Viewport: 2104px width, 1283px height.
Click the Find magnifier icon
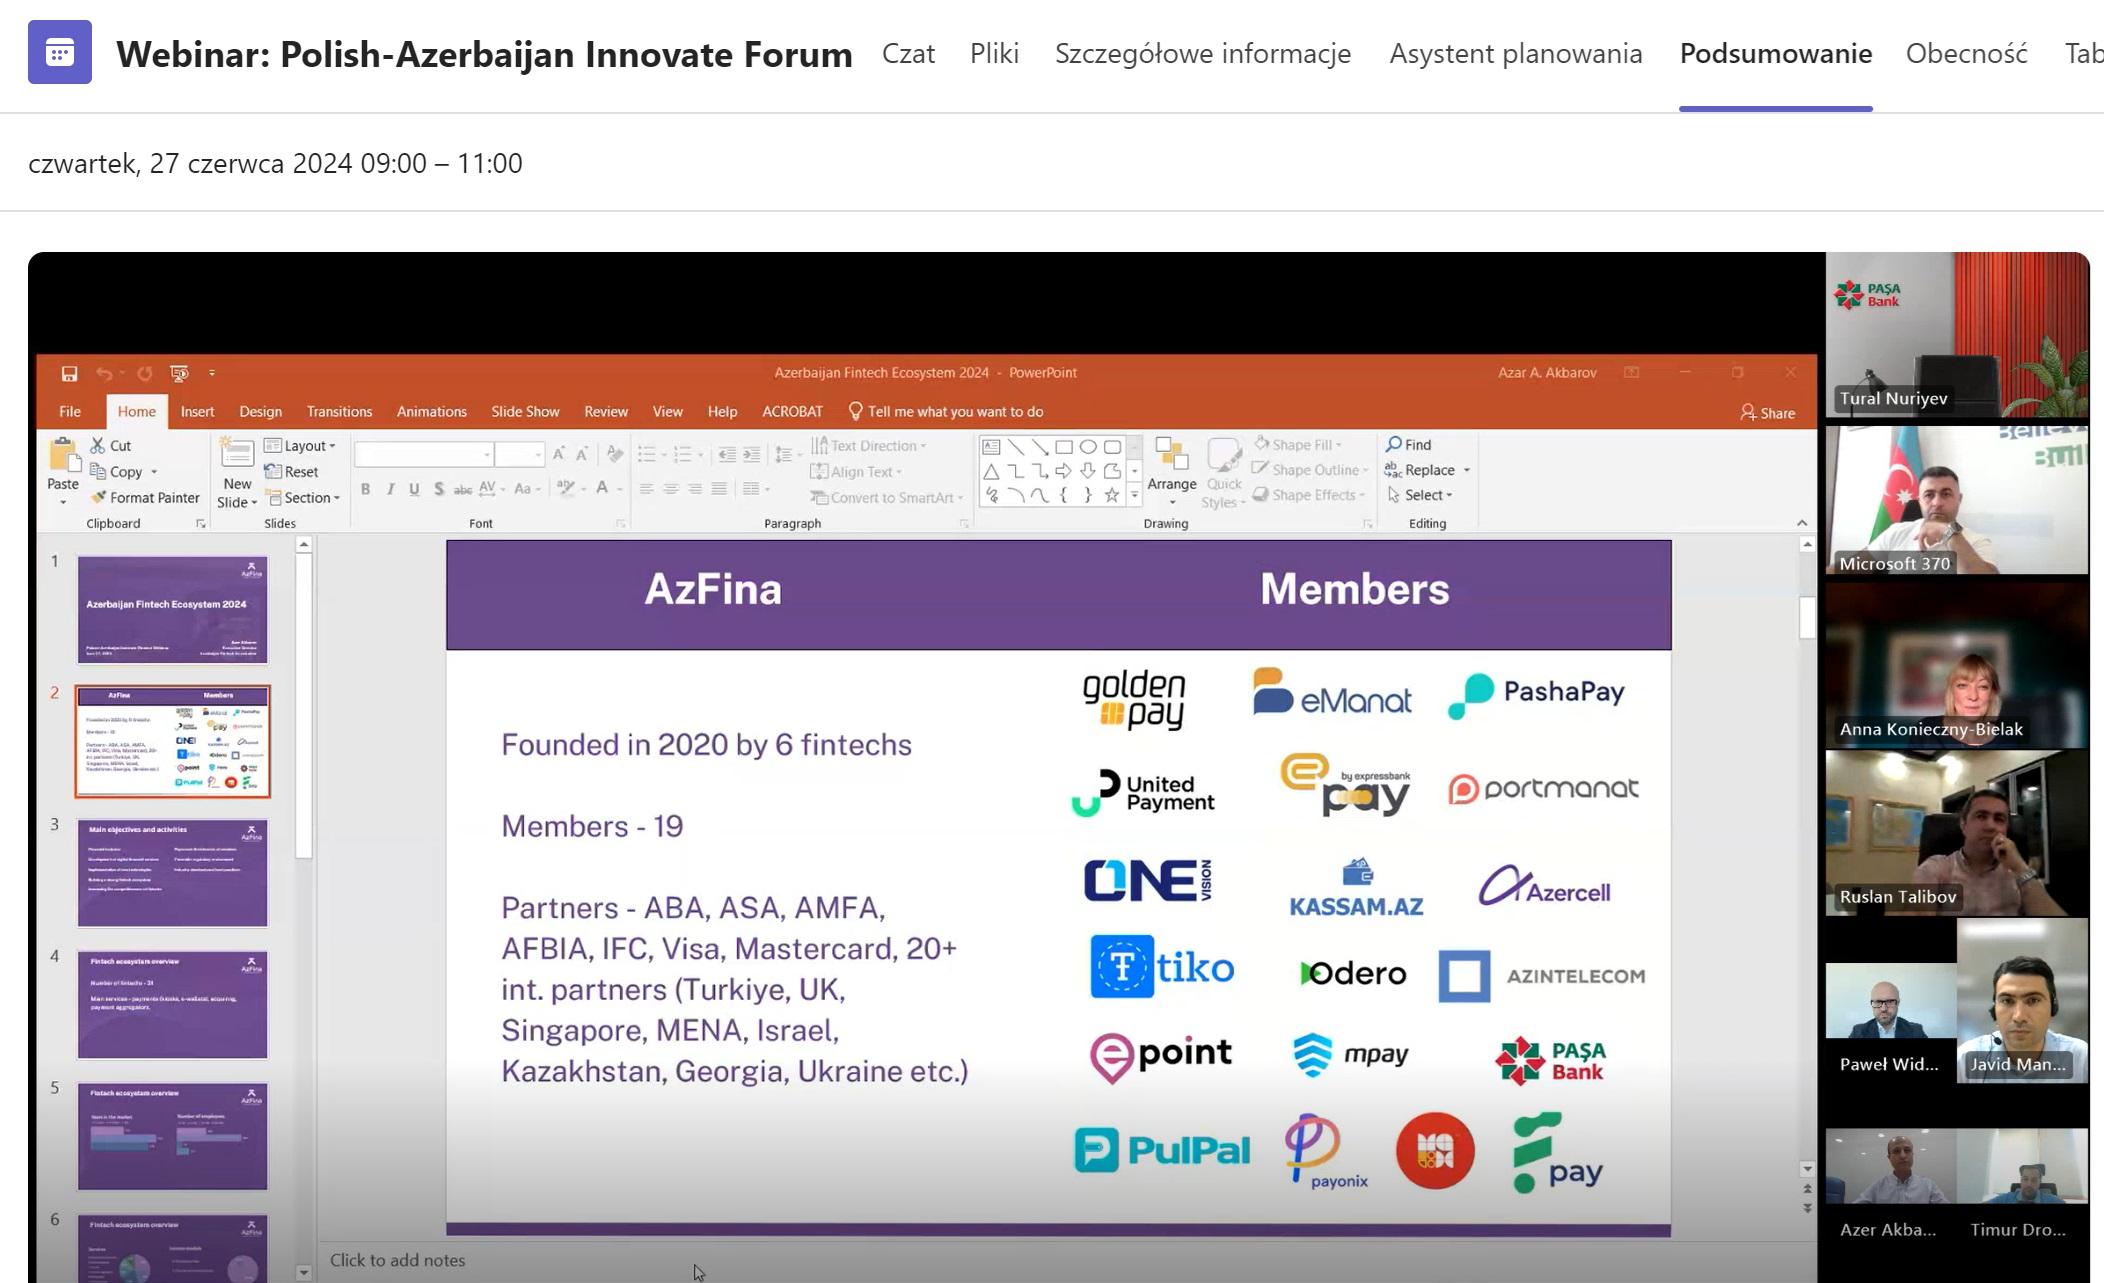point(1393,444)
